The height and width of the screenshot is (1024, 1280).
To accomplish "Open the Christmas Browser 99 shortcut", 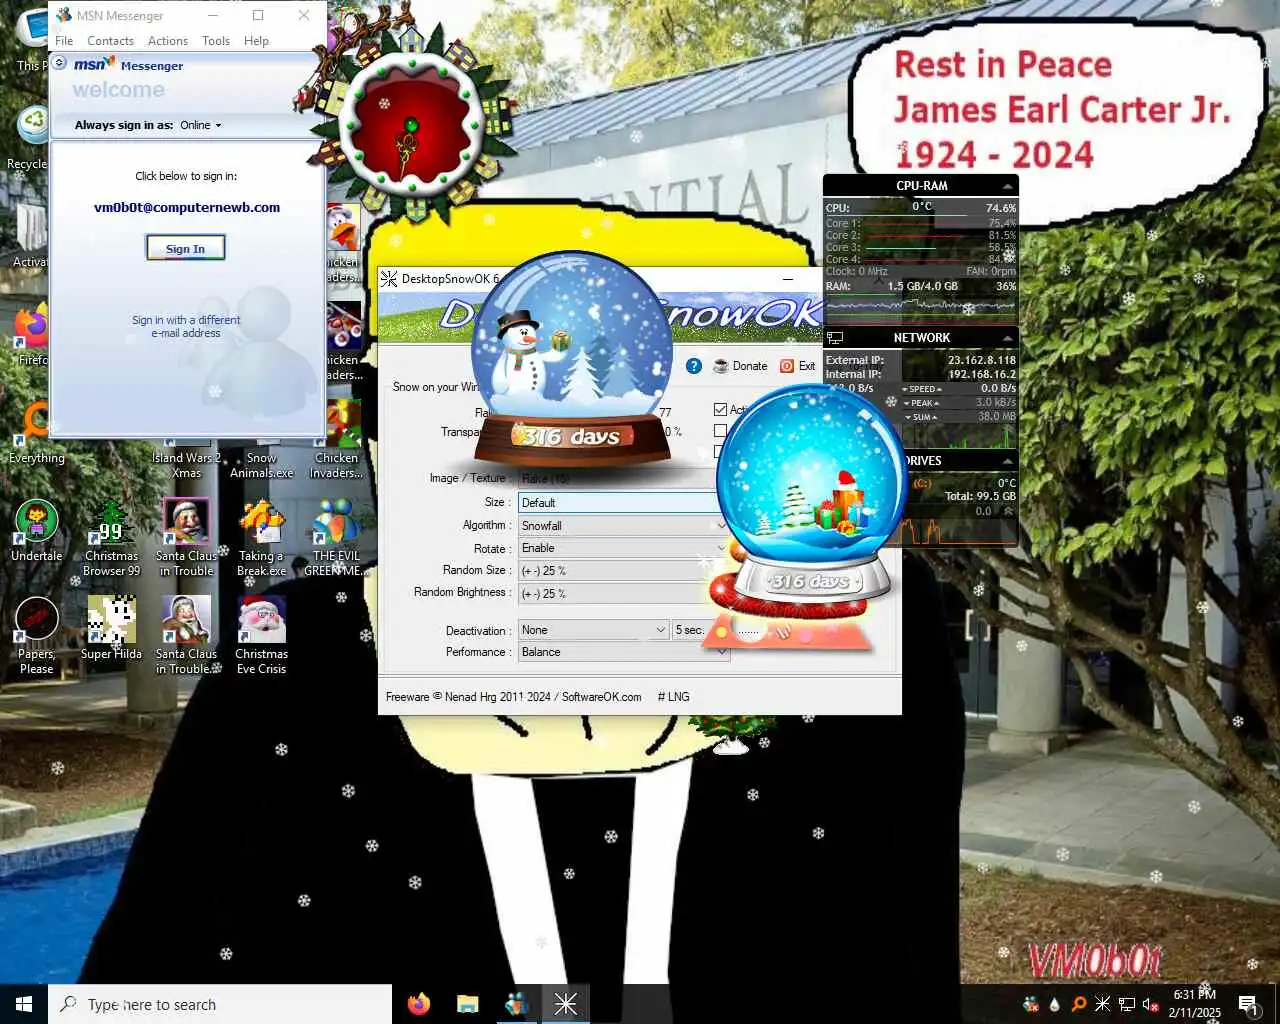I will (111, 537).
